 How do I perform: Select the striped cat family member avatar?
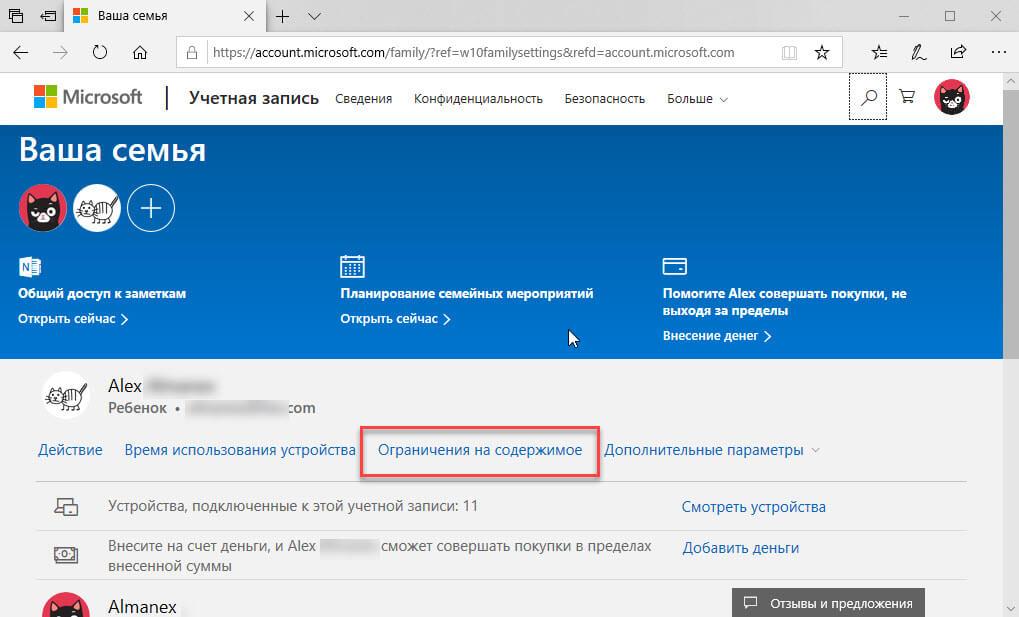[x=97, y=208]
